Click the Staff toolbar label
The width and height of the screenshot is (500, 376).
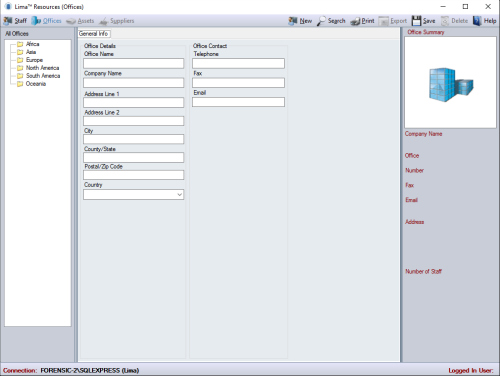point(21,21)
